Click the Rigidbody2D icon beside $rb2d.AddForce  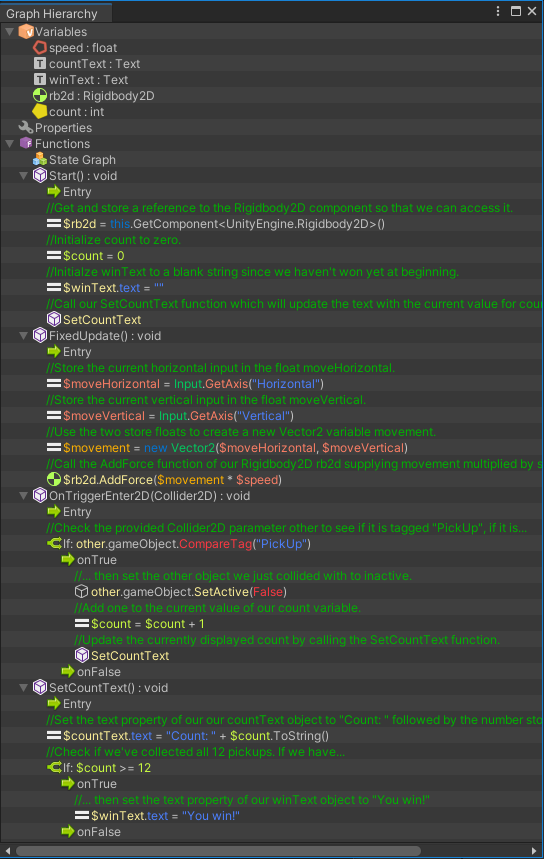click(54, 479)
